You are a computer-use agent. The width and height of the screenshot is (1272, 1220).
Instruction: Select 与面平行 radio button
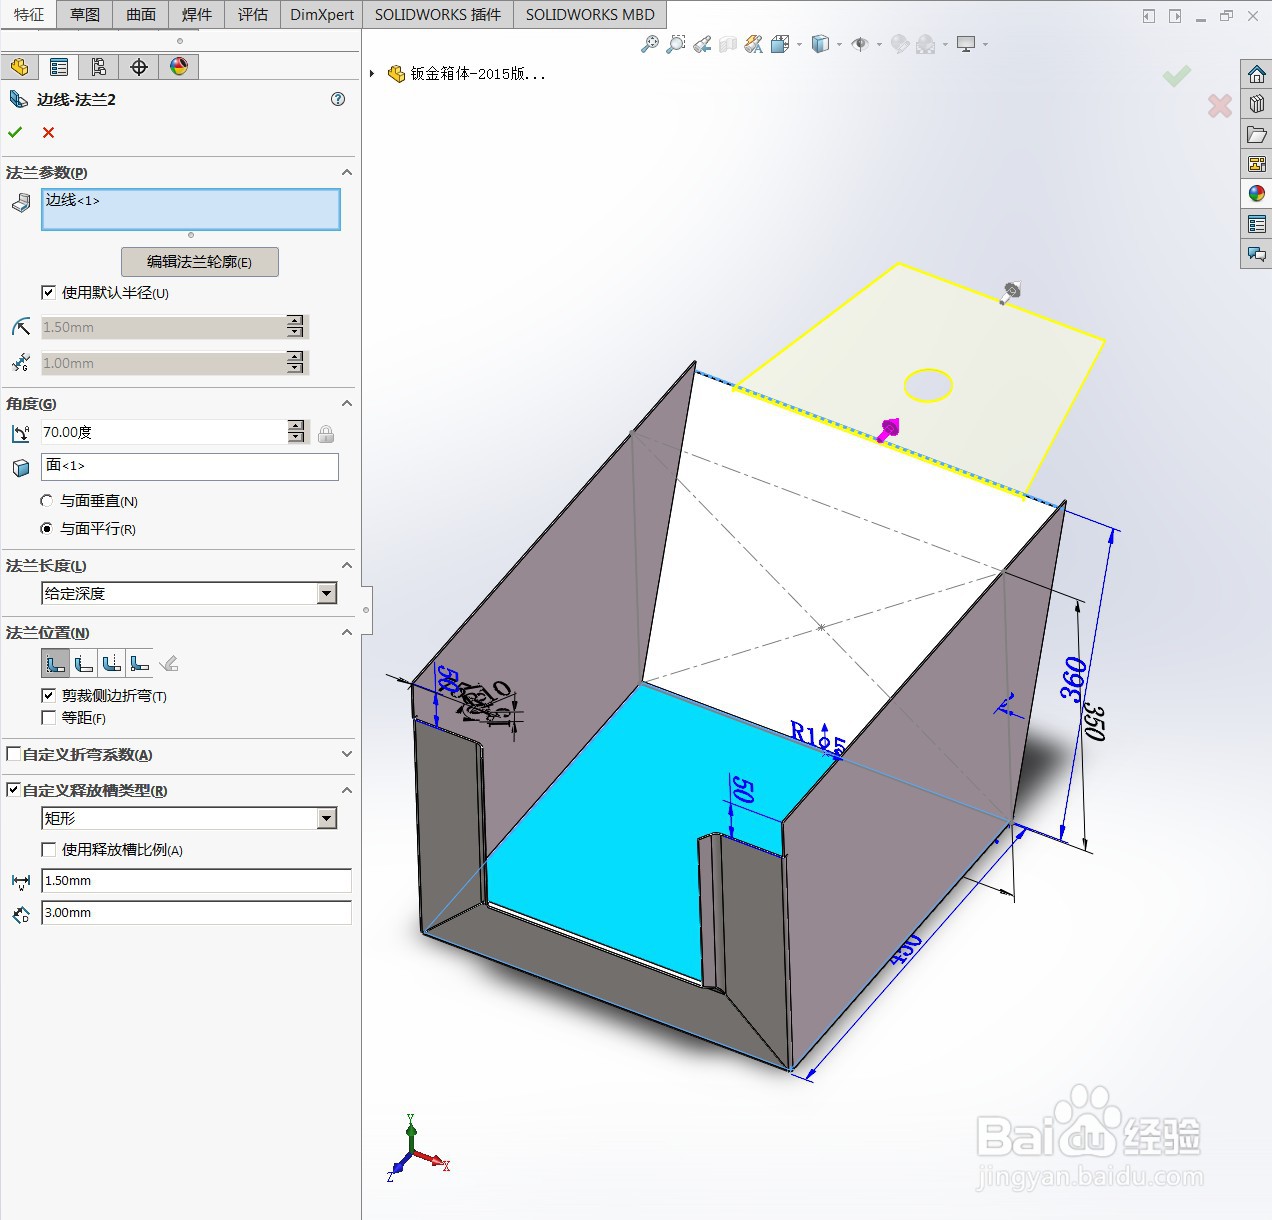point(46,528)
